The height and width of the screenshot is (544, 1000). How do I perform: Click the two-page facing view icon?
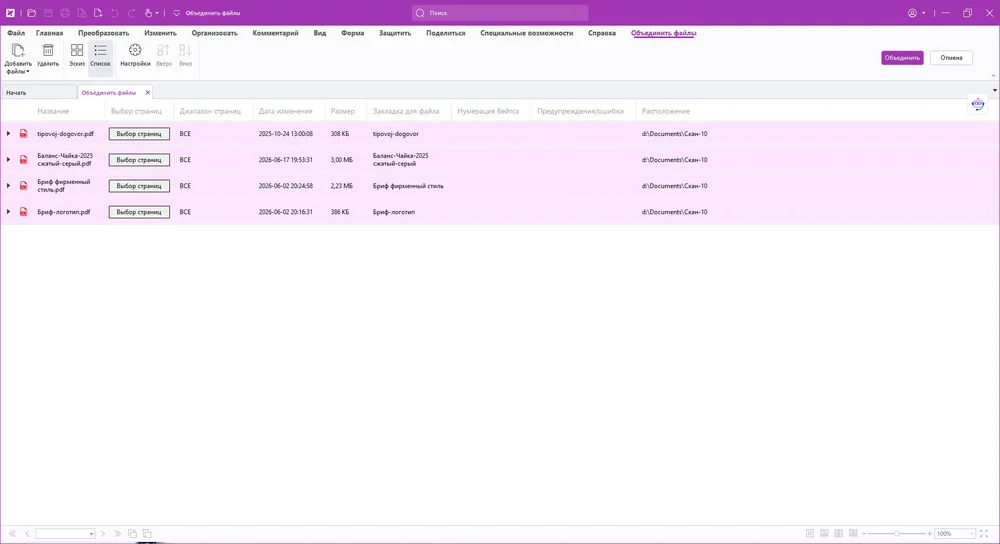coord(839,533)
